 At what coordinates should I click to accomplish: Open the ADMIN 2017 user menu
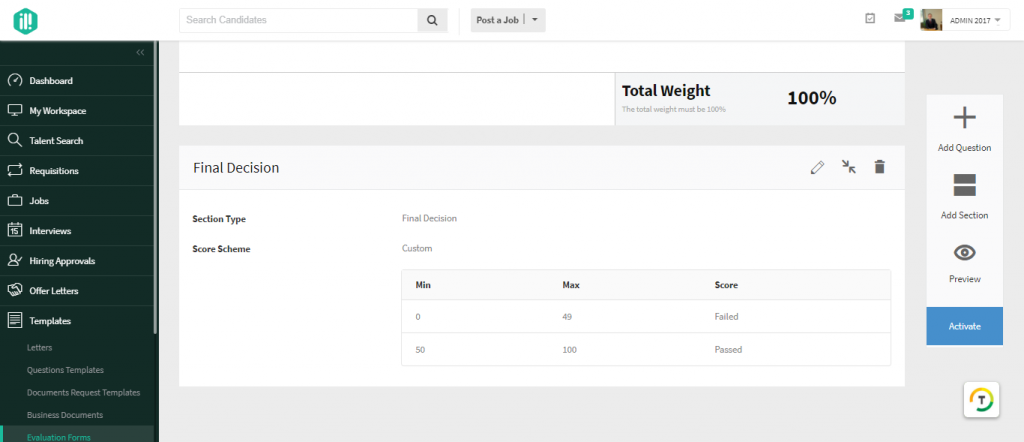point(974,21)
